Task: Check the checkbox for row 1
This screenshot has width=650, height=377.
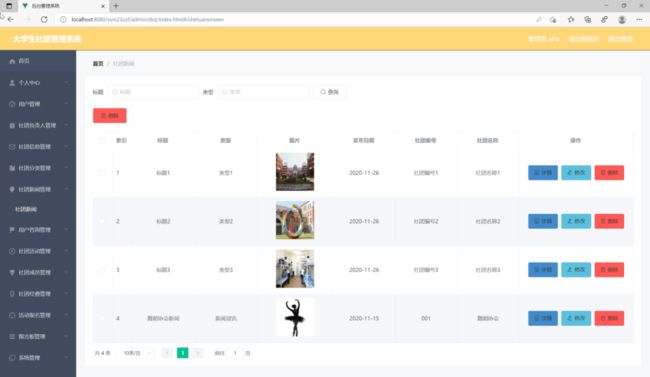Action: 102,173
